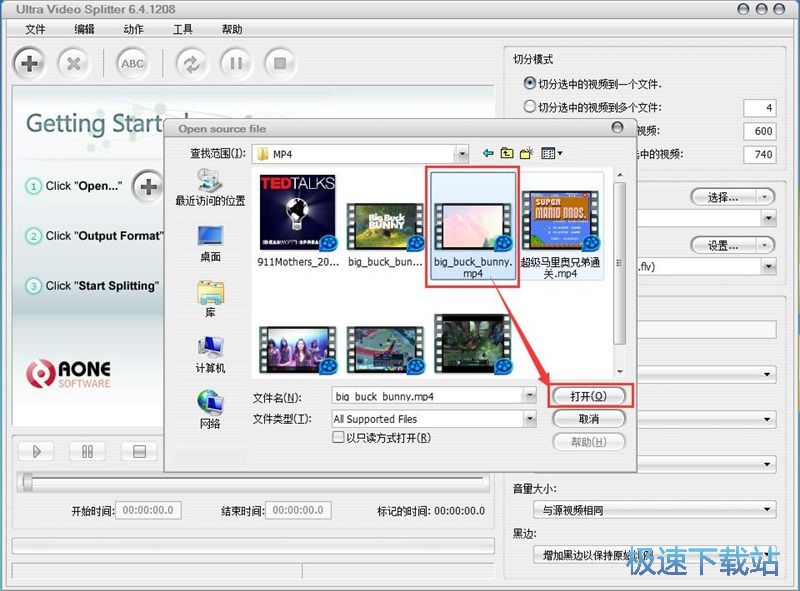Select 切分选中的视频到多个文件 radio option
The image size is (800, 591).
click(530, 106)
